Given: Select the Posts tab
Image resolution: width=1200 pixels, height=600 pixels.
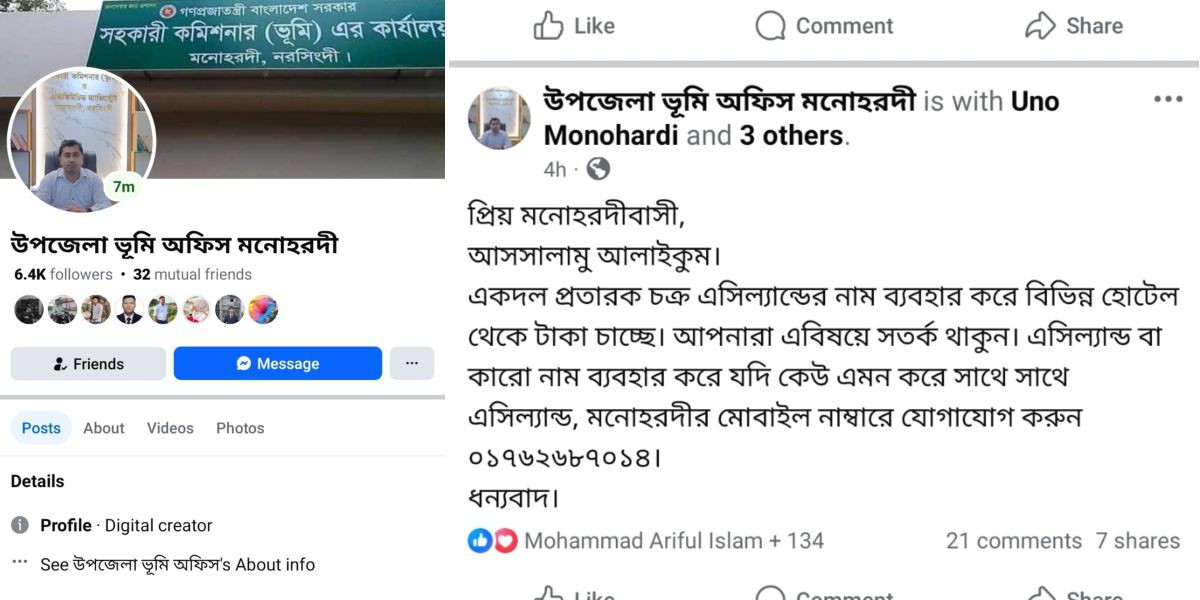Looking at the screenshot, I should tap(41, 428).
